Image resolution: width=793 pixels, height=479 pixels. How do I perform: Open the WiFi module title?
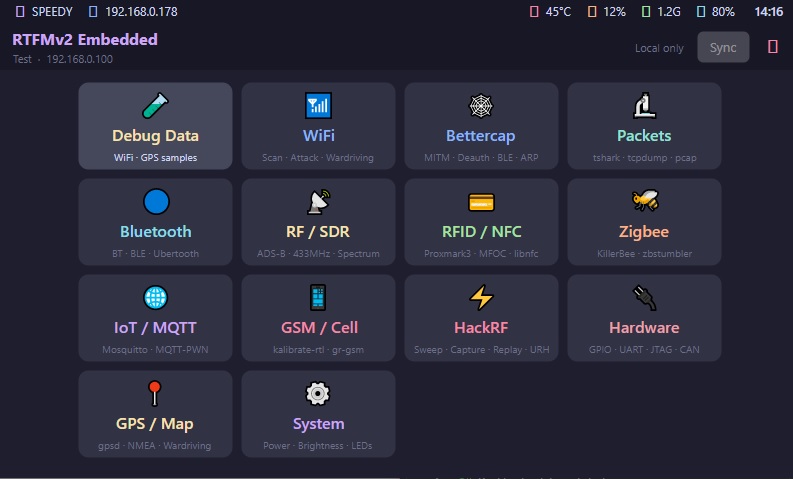tap(319, 136)
